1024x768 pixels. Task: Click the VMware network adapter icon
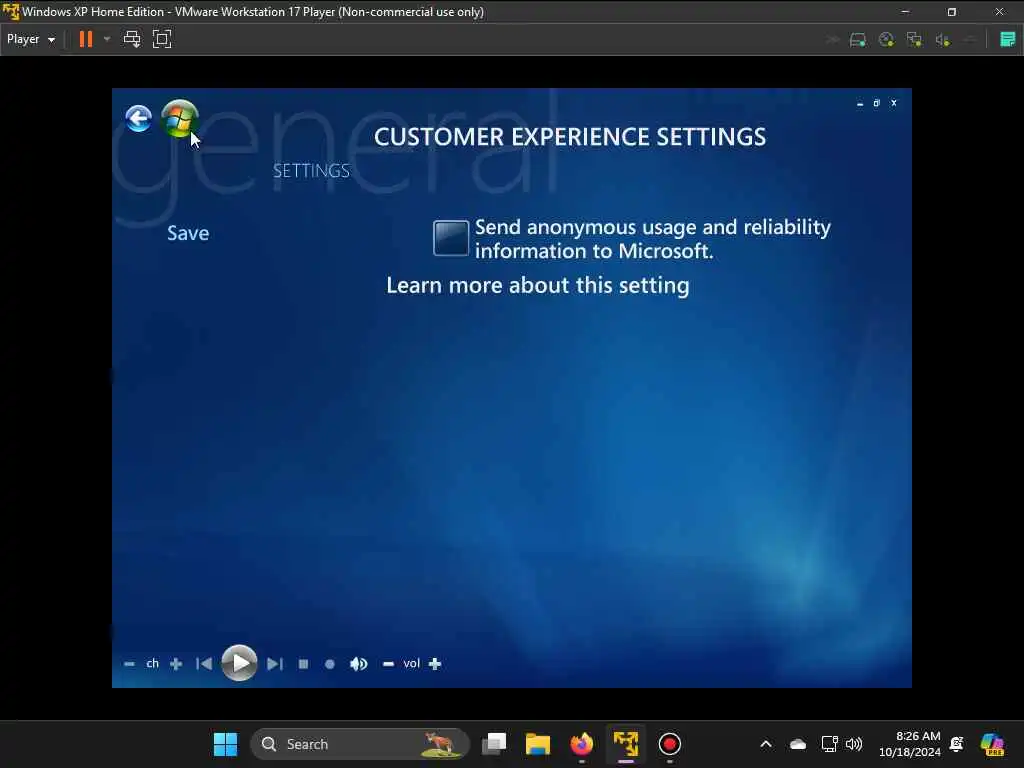coord(914,40)
